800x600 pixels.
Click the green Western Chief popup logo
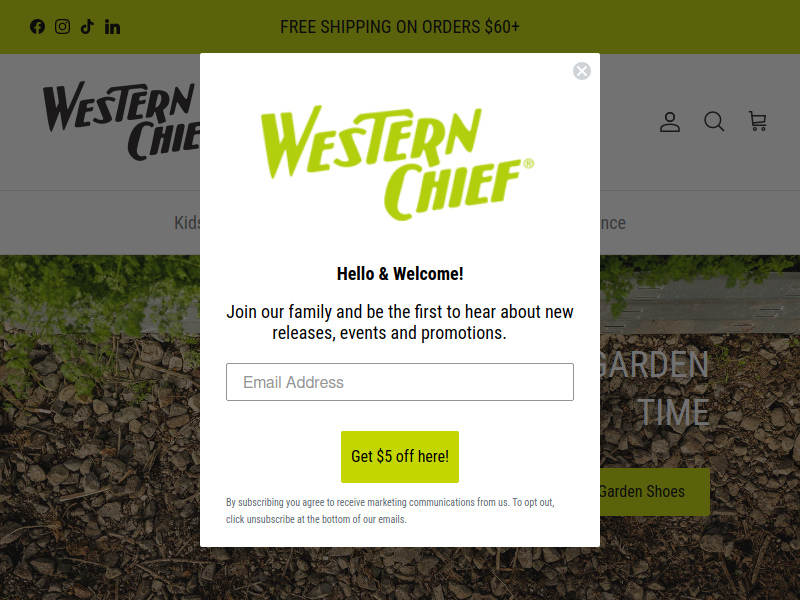[x=397, y=163]
